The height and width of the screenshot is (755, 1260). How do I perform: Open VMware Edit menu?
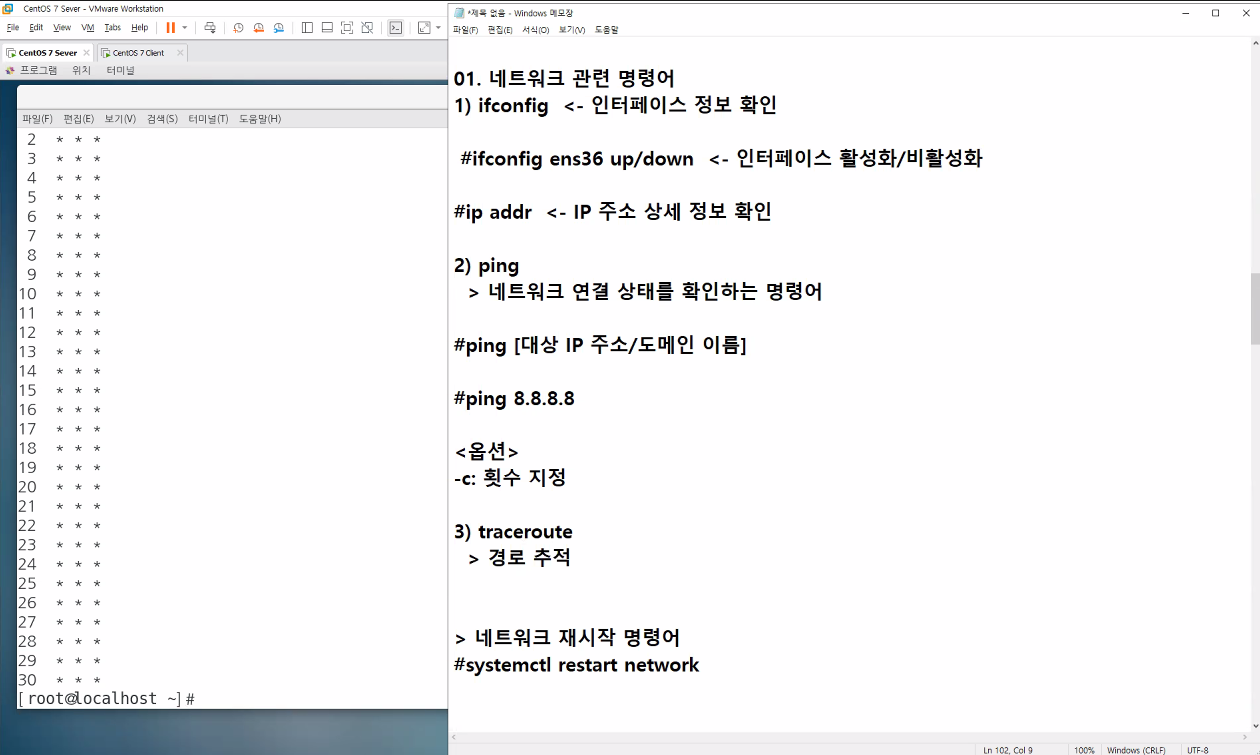tap(36, 28)
